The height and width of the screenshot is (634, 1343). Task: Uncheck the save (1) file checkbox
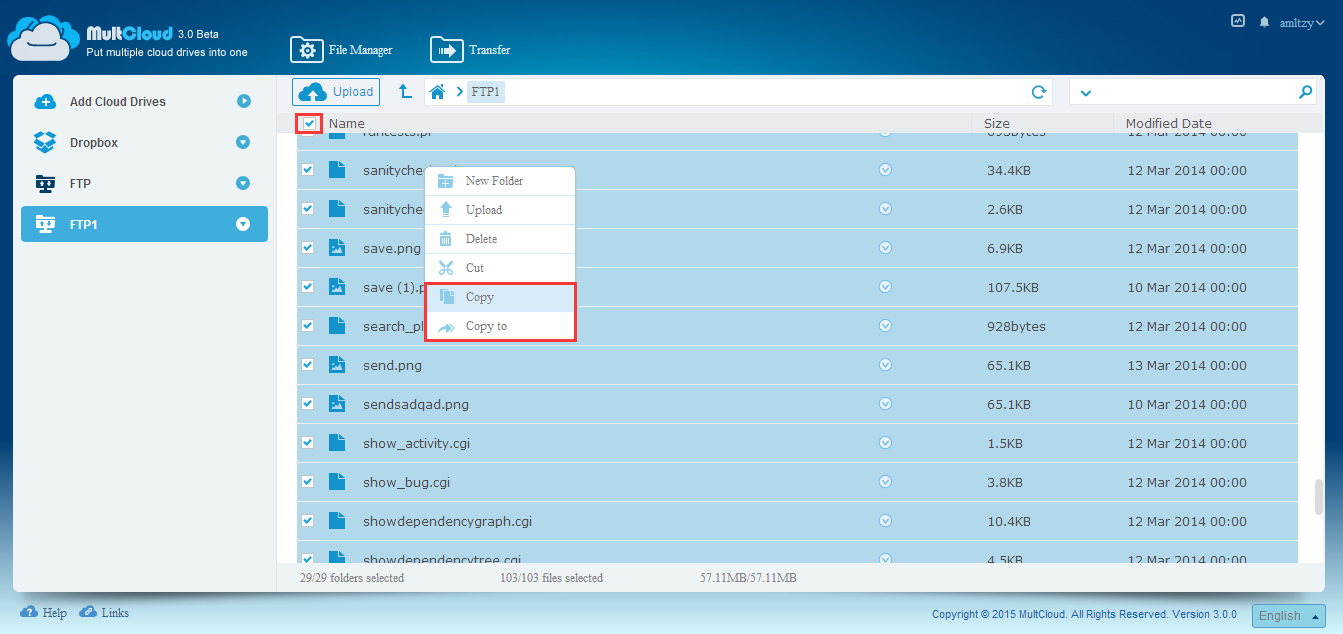pyautogui.click(x=307, y=287)
